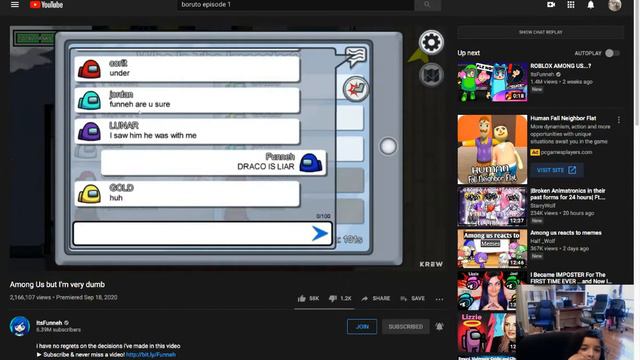Open the YouTube apps grid icon
Viewport: 640px width, 360px height.
coord(571,4)
